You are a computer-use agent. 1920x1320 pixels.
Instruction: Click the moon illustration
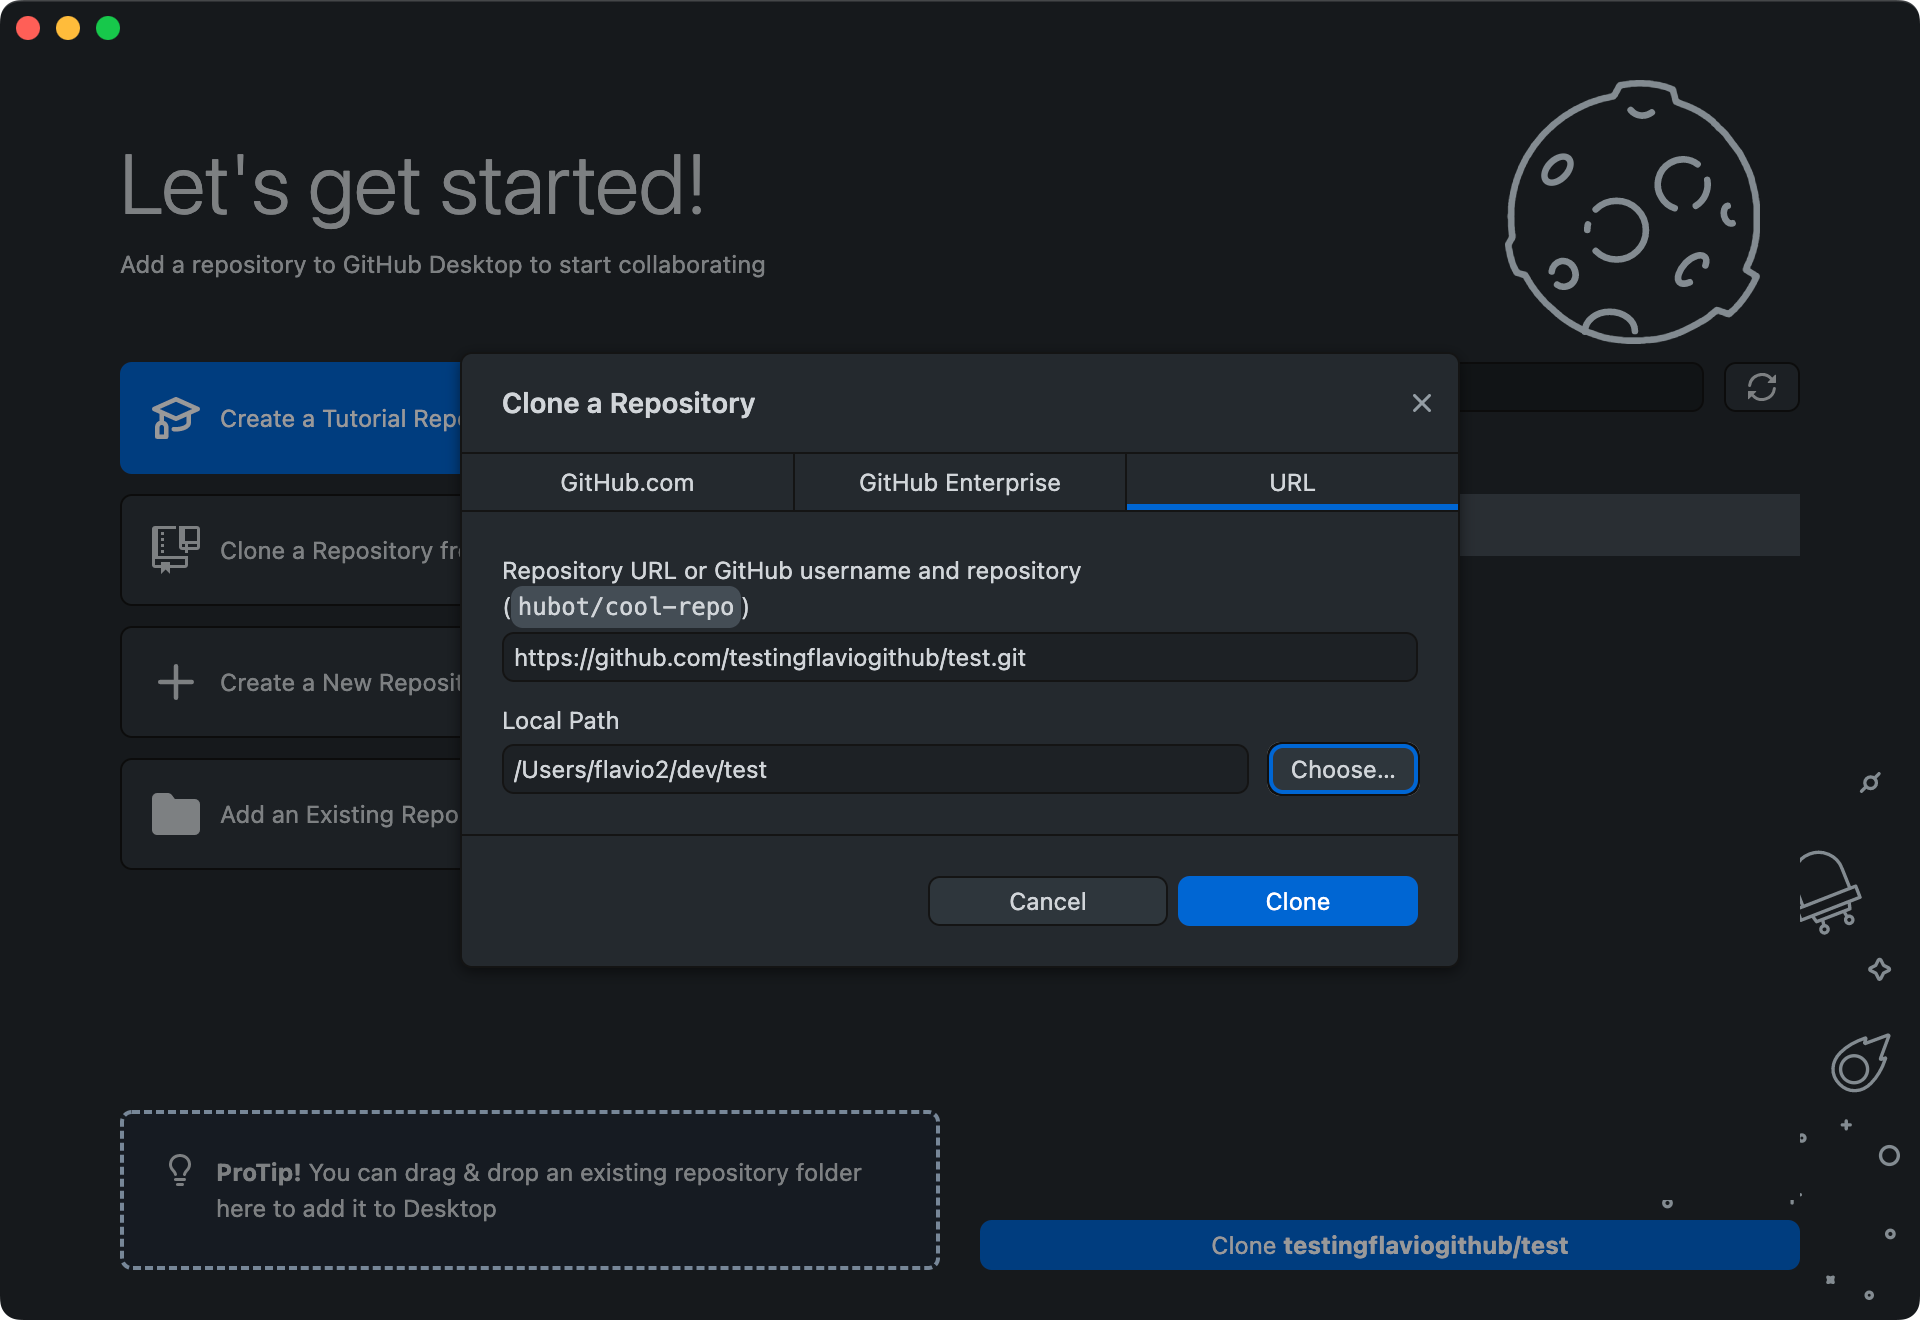pyautogui.click(x=1632, y=212)
